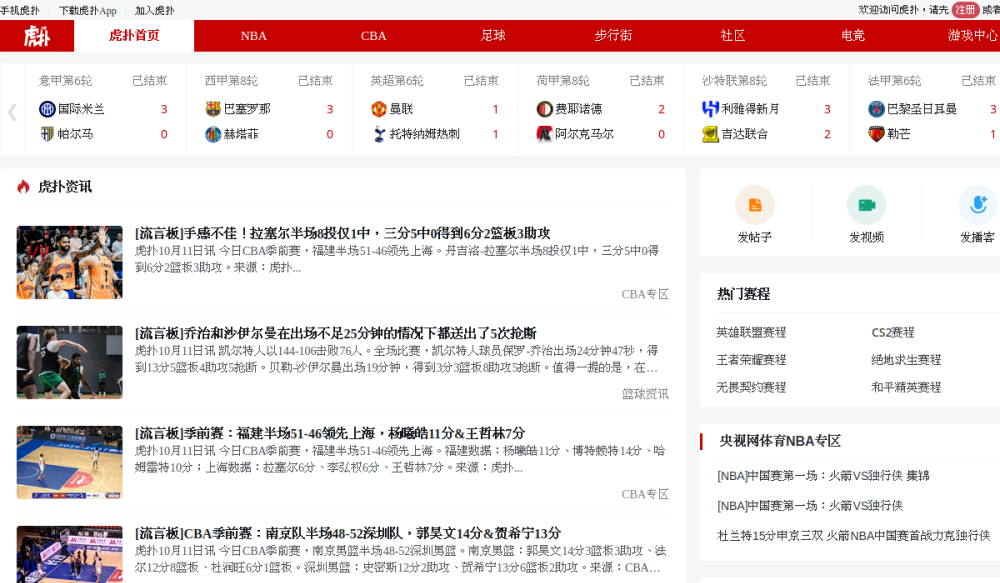
Task: Go to previous matches with left arrow
Action: click(12, 112)
